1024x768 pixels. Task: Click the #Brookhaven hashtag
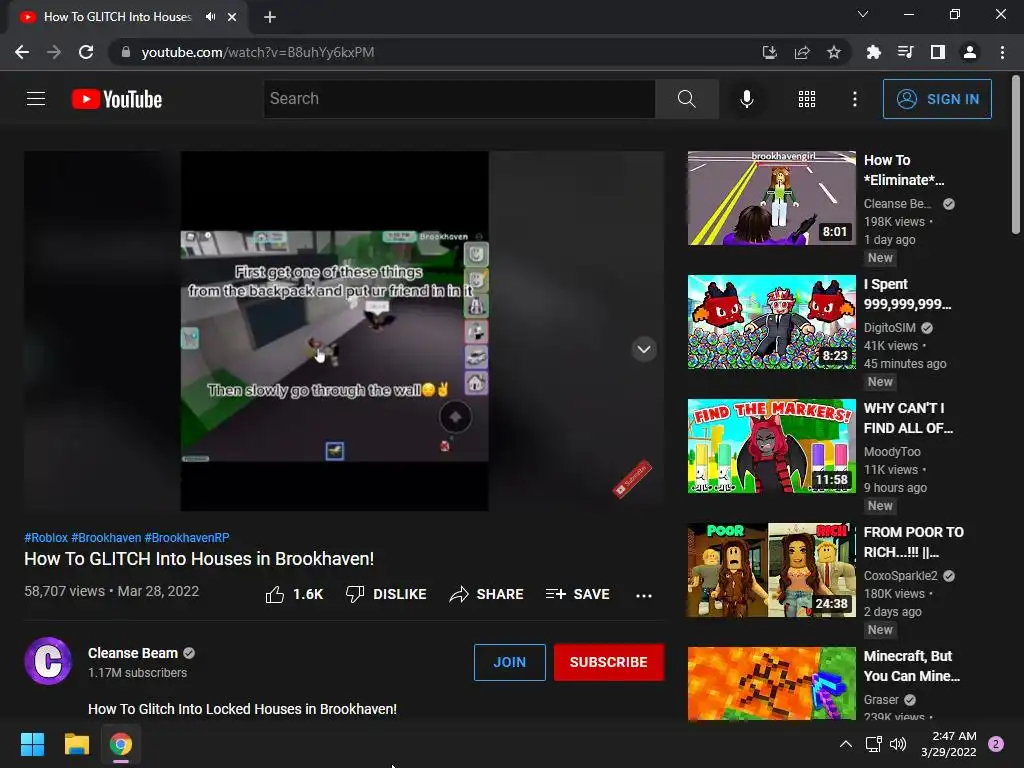click(x=106, y=537)
